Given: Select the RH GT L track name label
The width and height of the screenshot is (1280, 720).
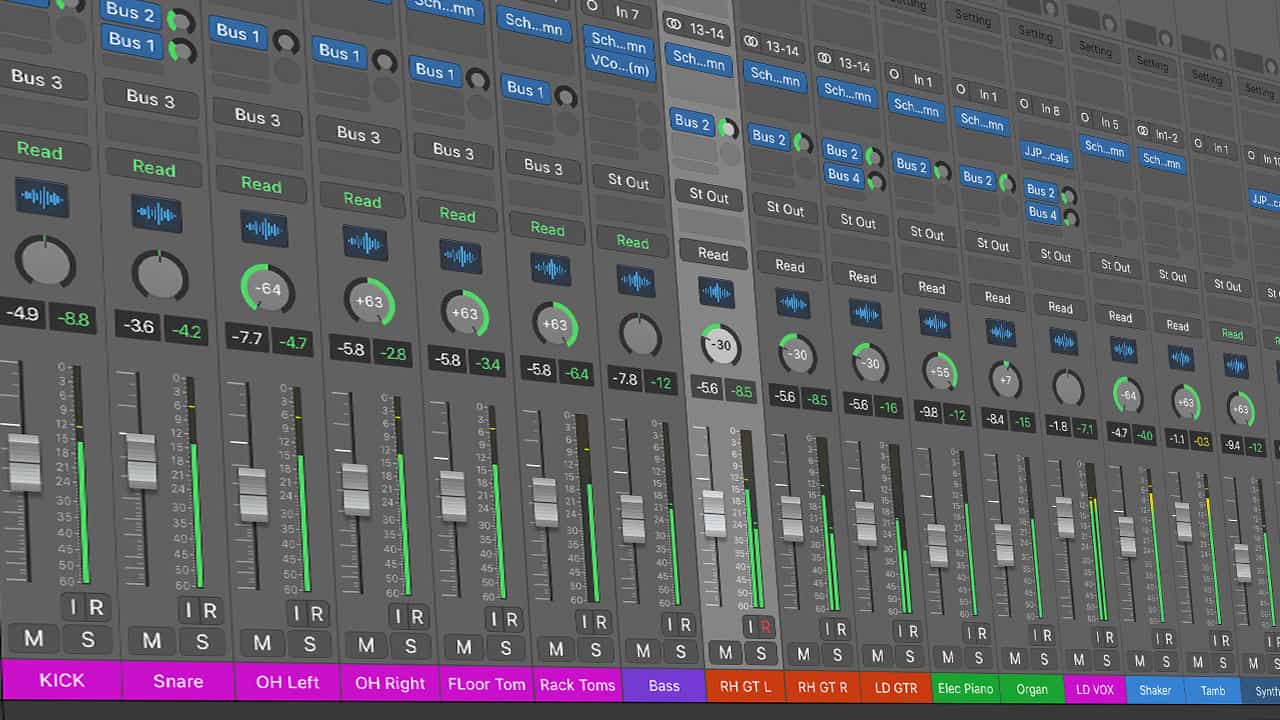Looking at the screenshot, I should (745, 687).
